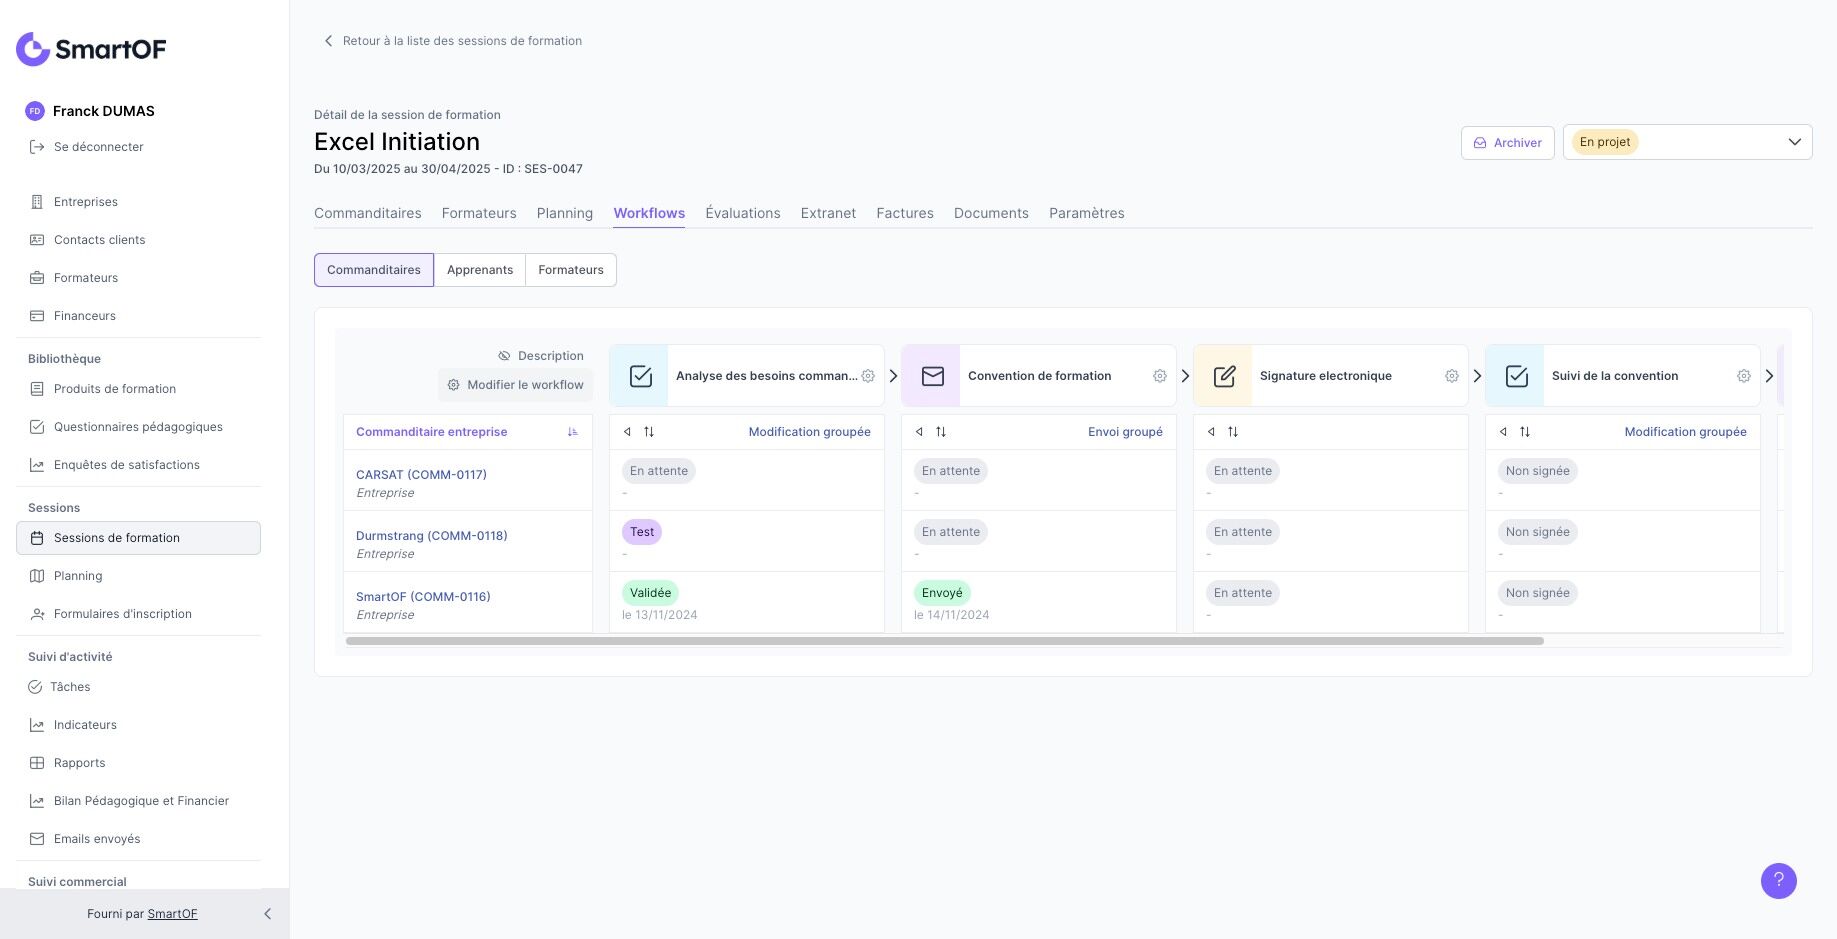Open settings gear for Analyse des besoins step
The height and width of the screenshot is (939, 1837).
pyautogui.click(x=868, y=376)
